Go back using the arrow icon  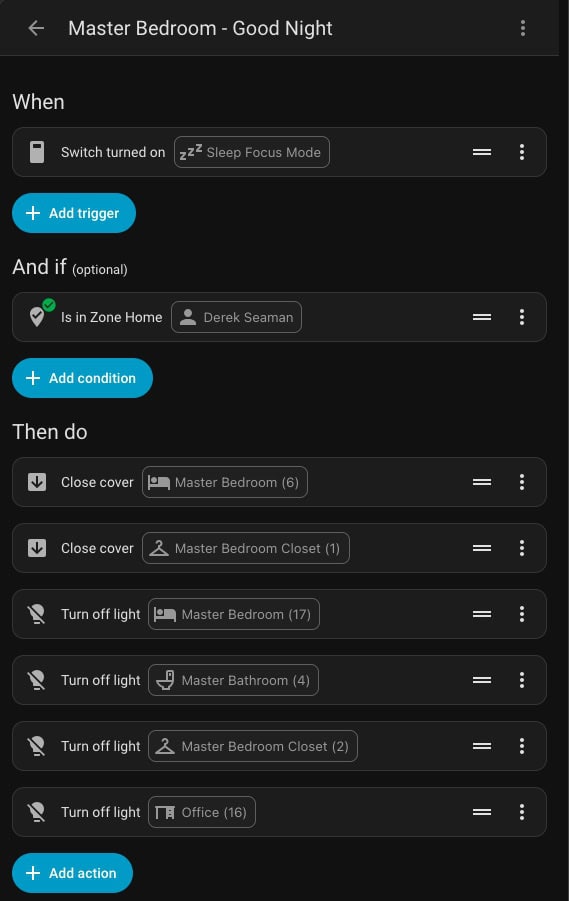(36, 28)
